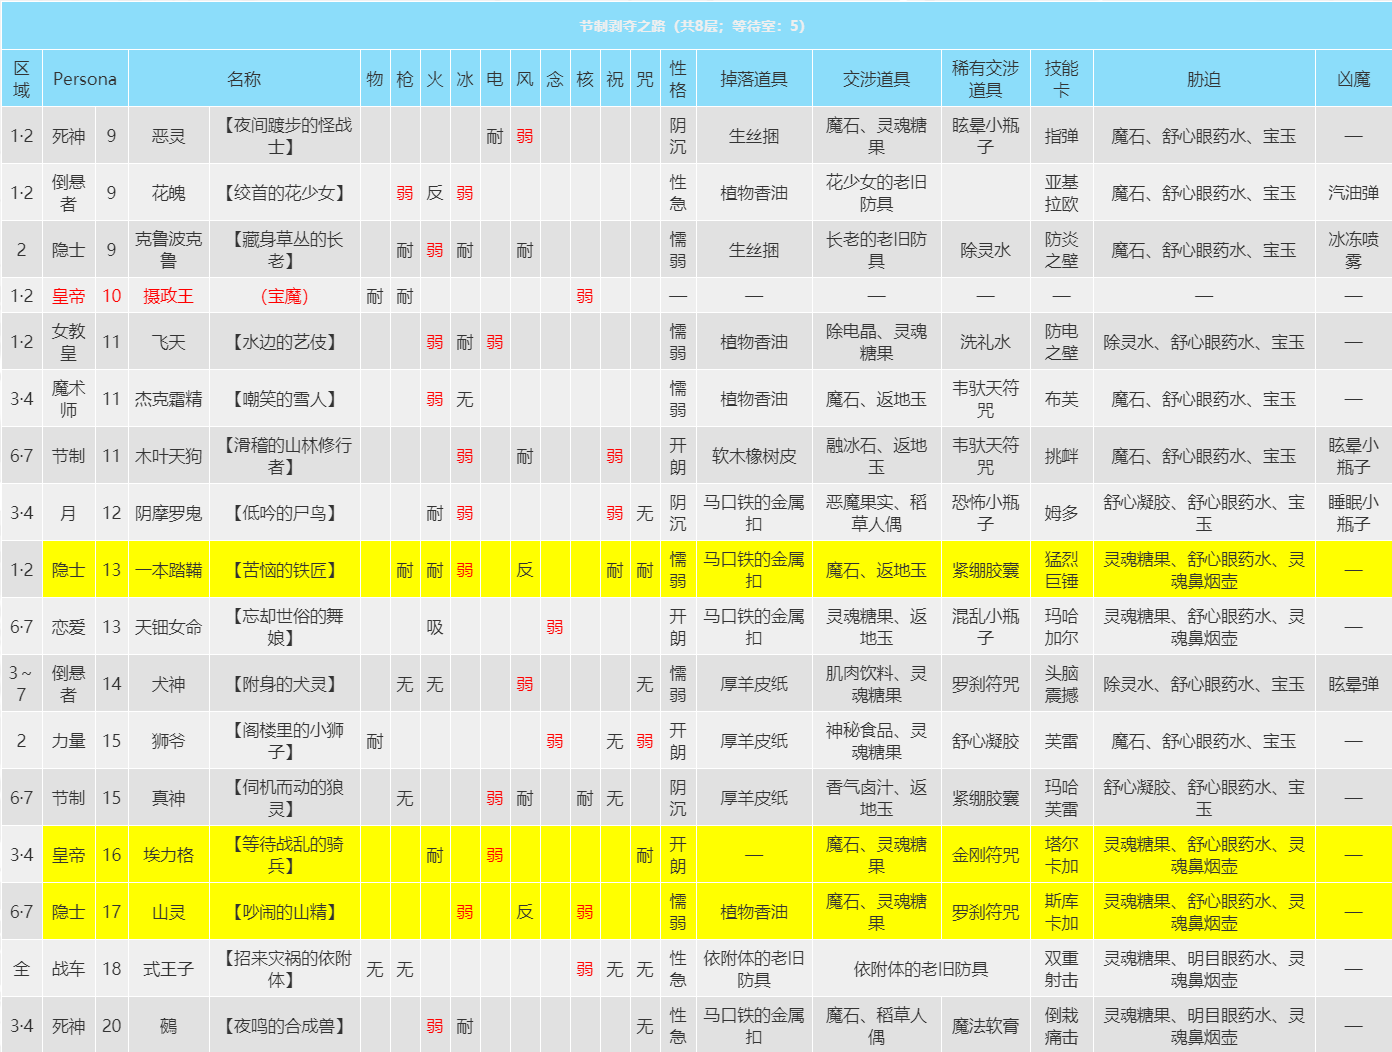Image resolution: width=1392 pixels, height=1052 pixels.
Task: Select the 天钿女命 name cell
Action: [x=169, y=627]
